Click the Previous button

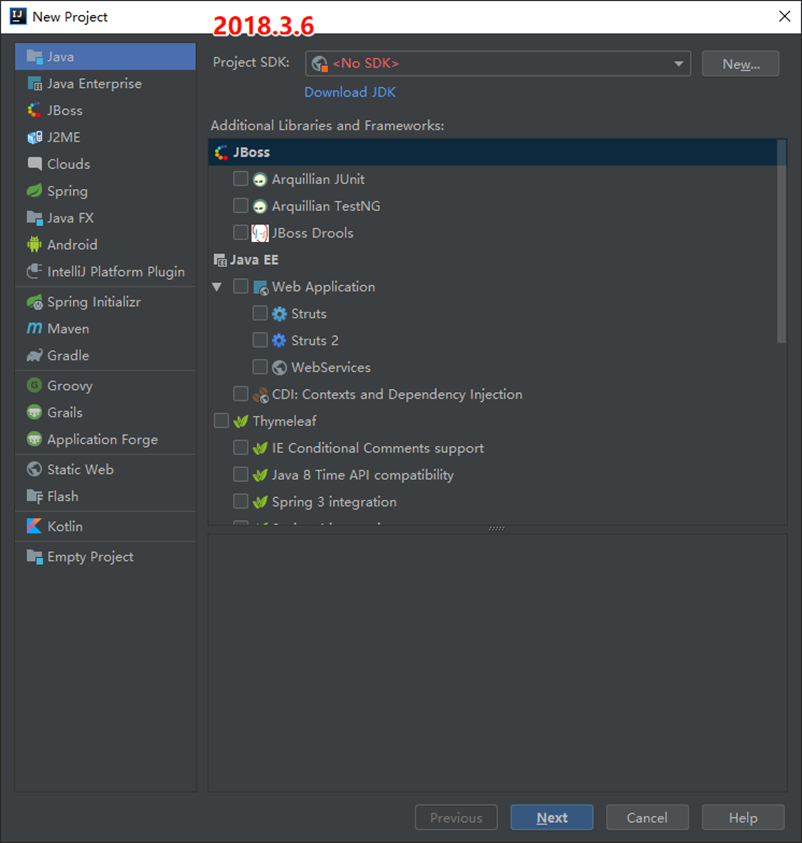(x=456, y=817)
